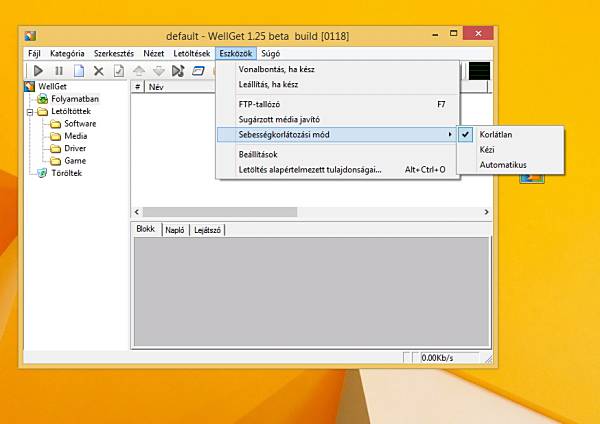Screen dimensions: 600x424
Task: Switch to the Blokk tab
Action: [146, 229]
